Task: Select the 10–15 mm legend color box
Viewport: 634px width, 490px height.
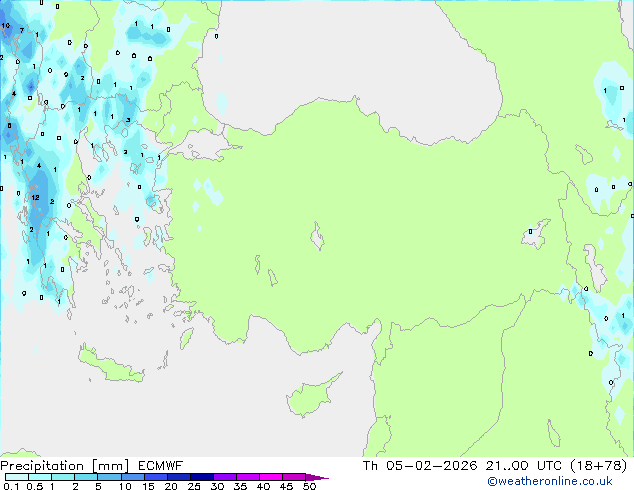Action: click(x=132, y=477)
